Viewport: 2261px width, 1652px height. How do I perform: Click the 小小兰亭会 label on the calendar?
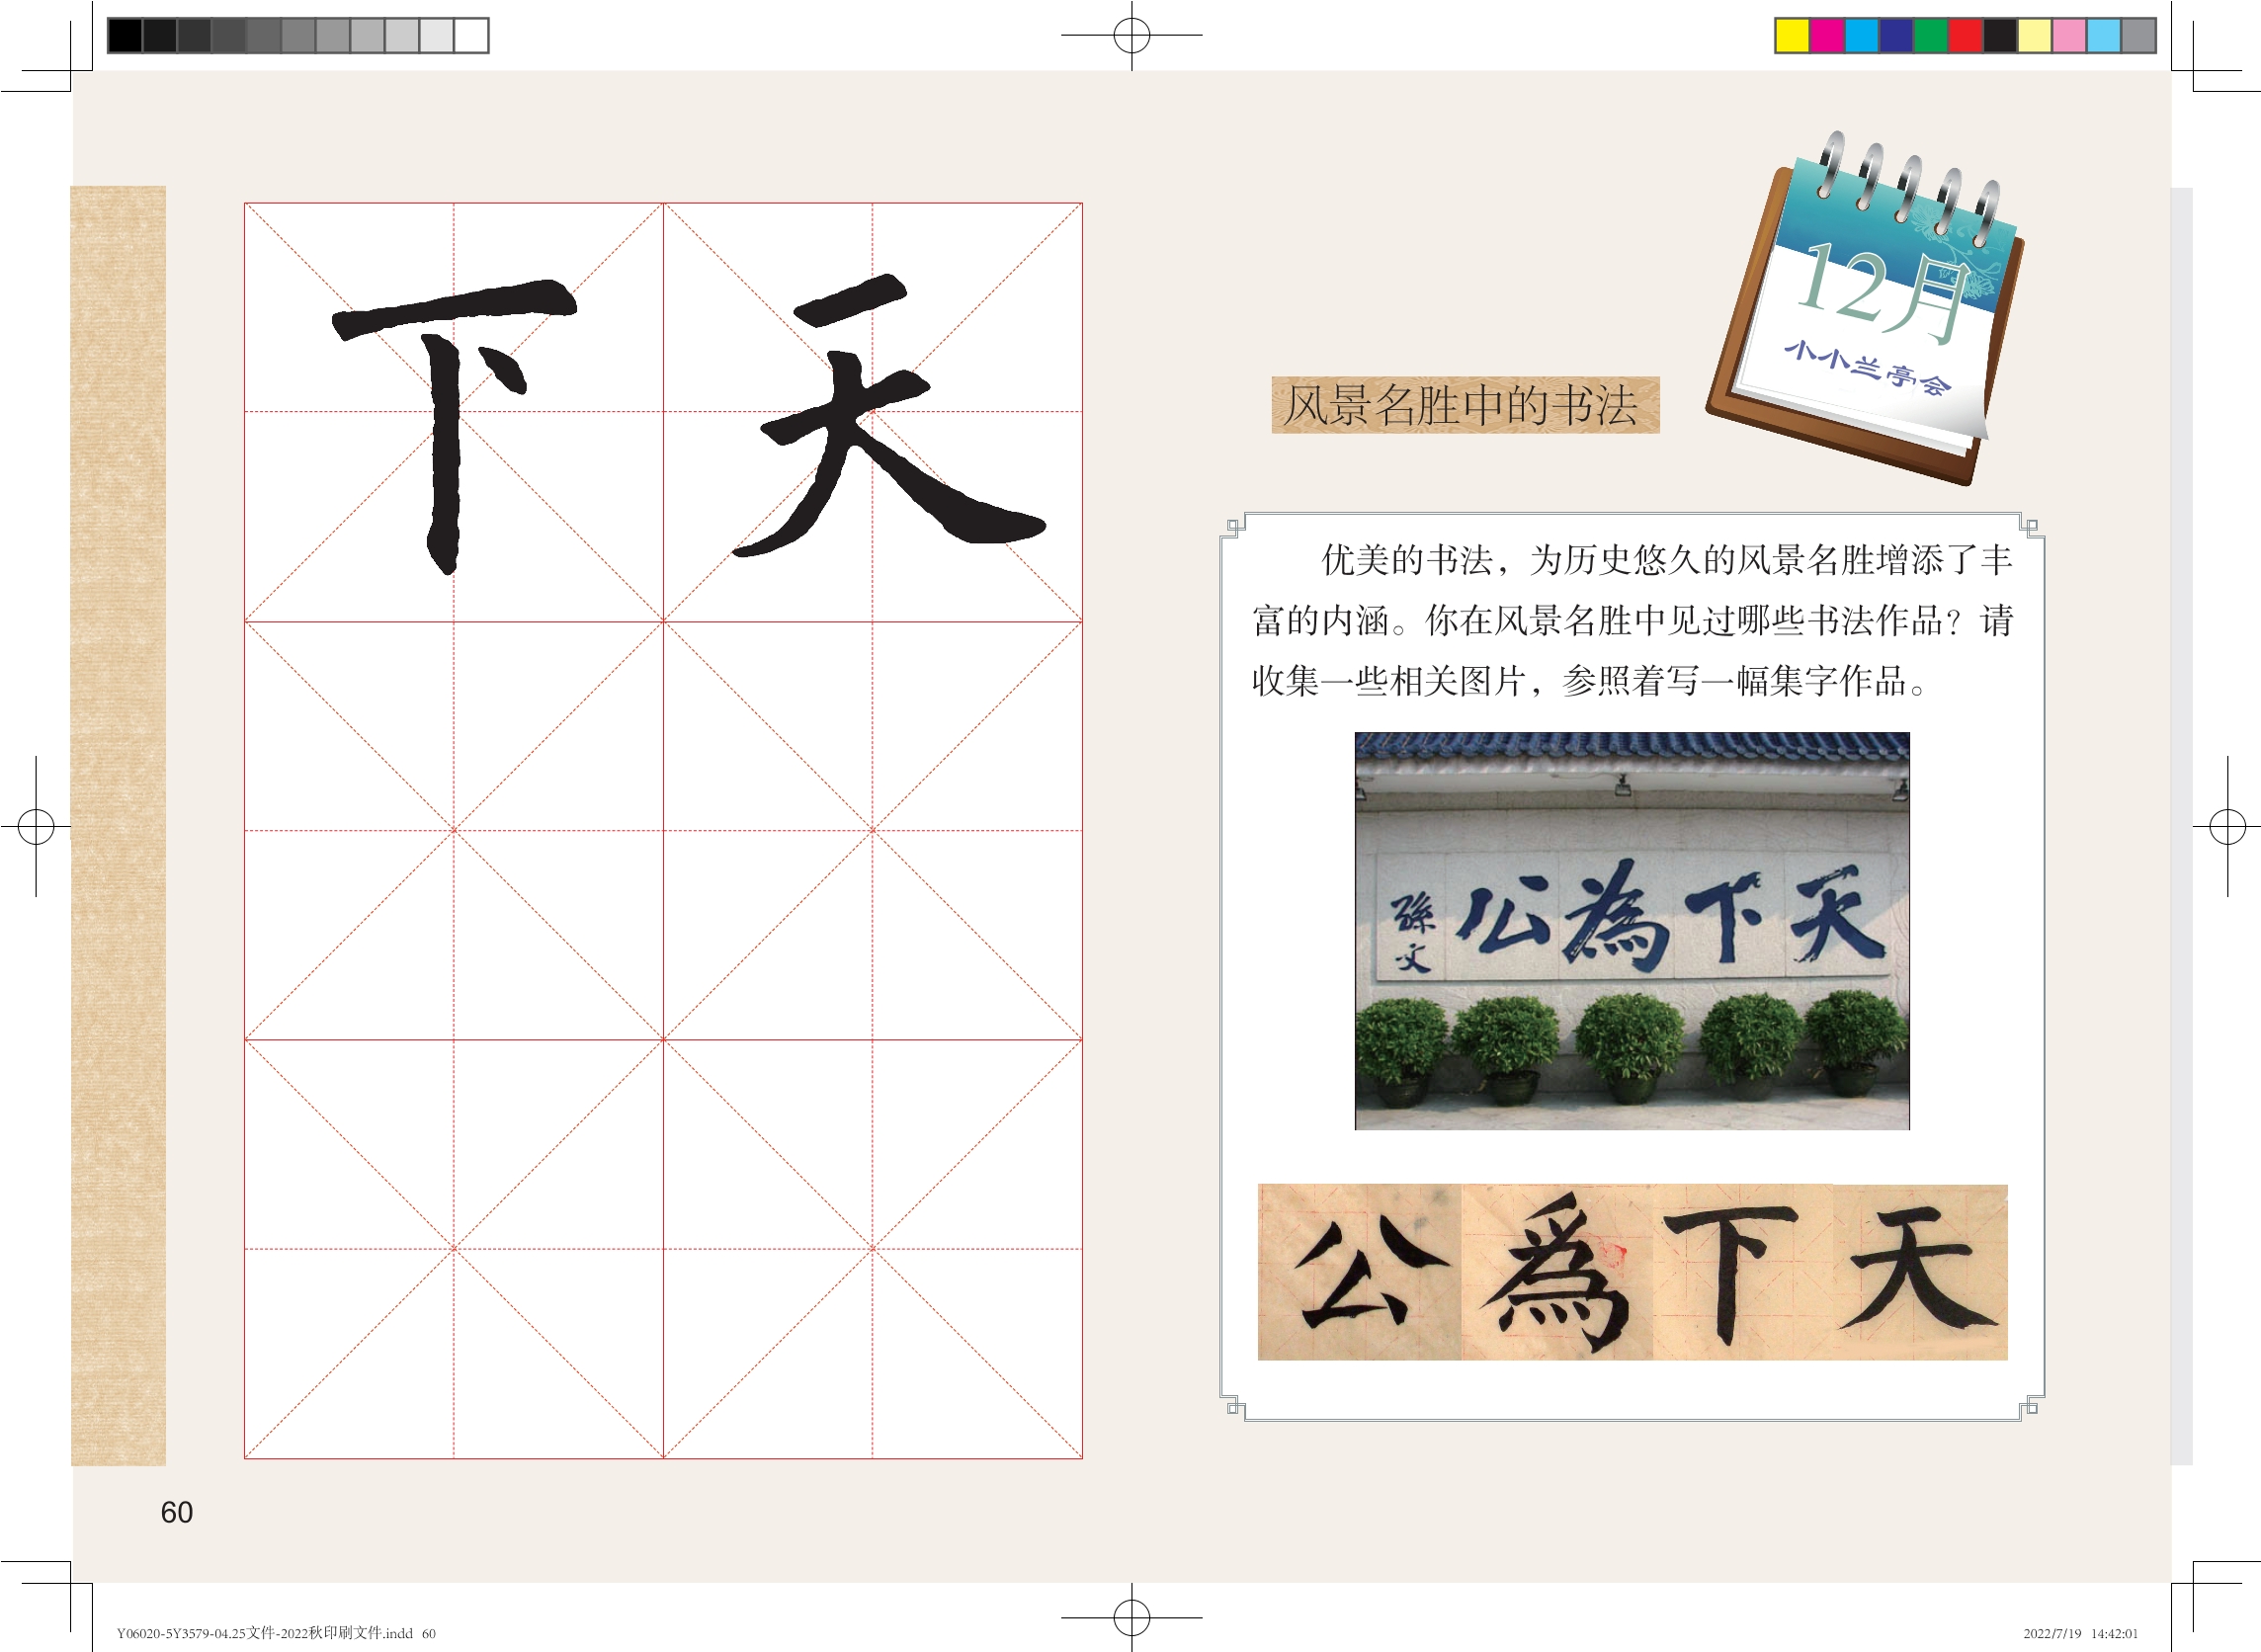1867,368
